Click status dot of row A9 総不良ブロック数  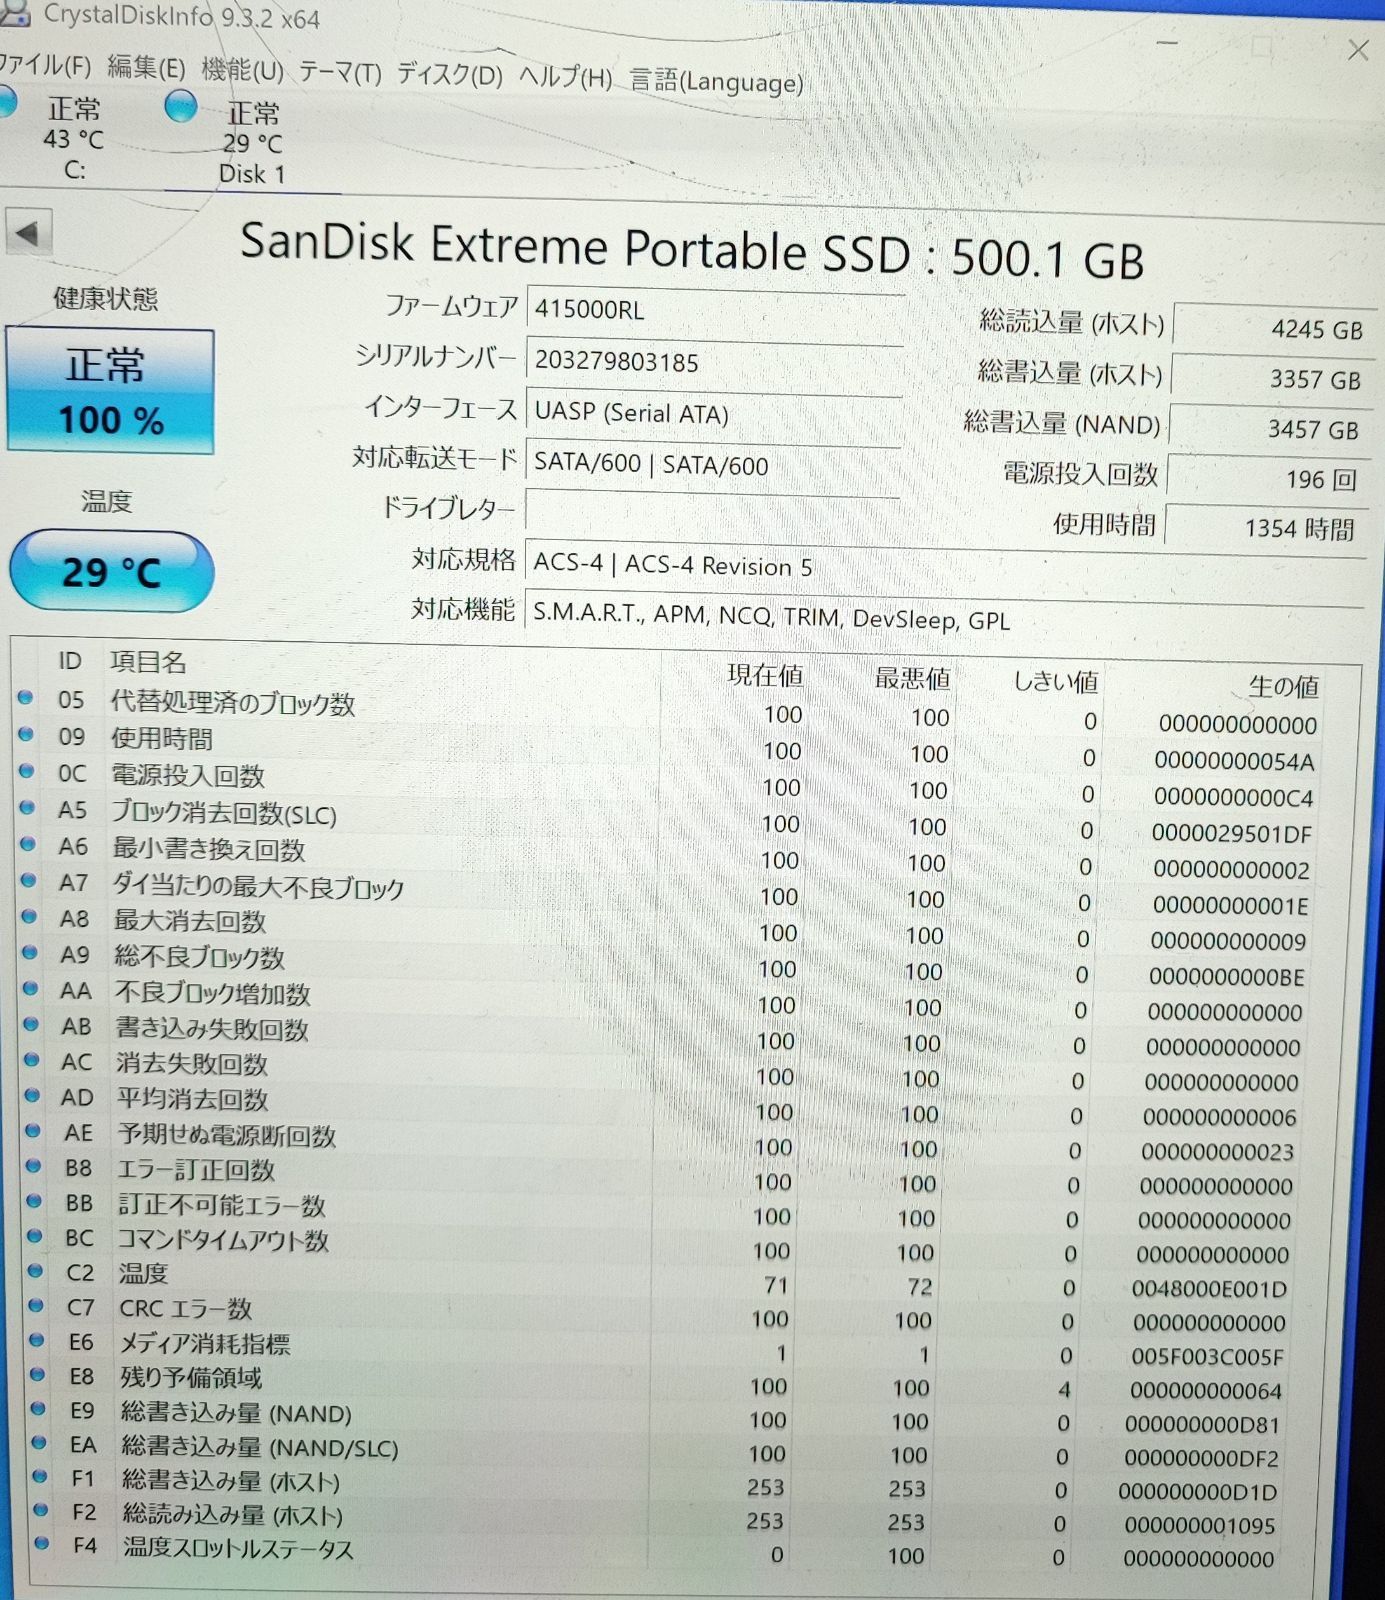click(30, 952)
